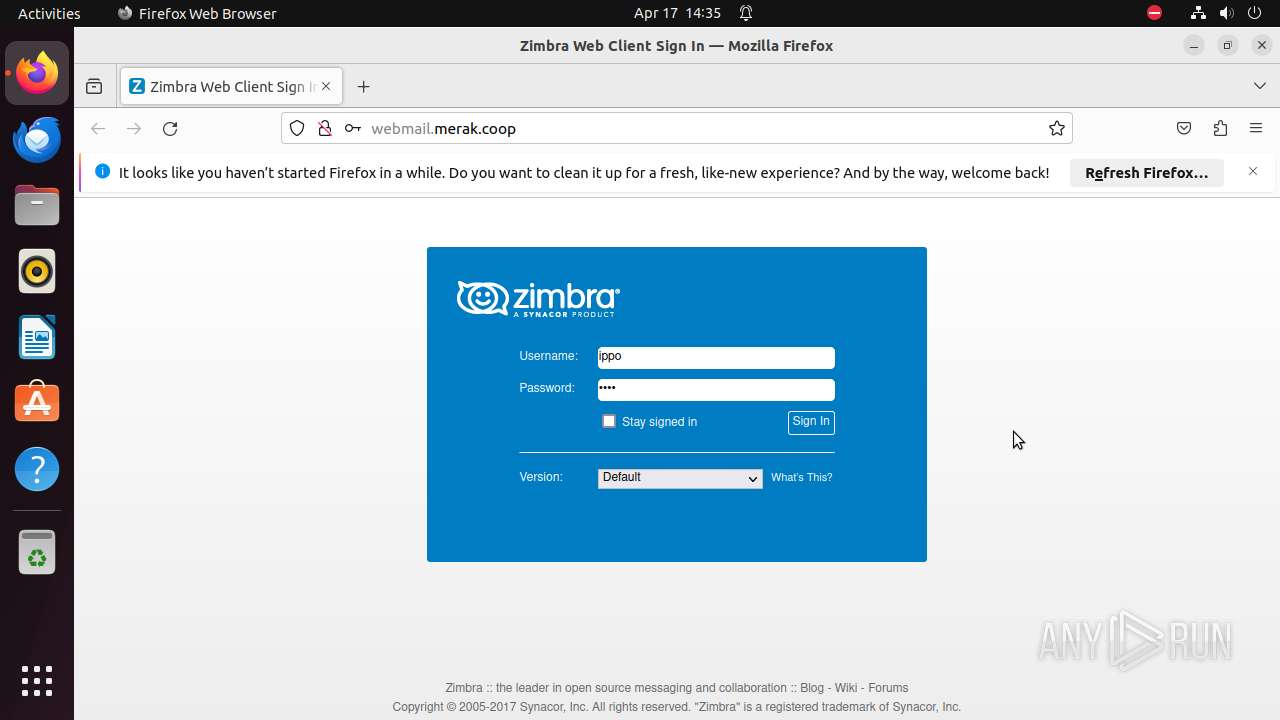Open Firefox hamburger application menu
Screen dimensions: 1280x720
[x=1256, y=128]
